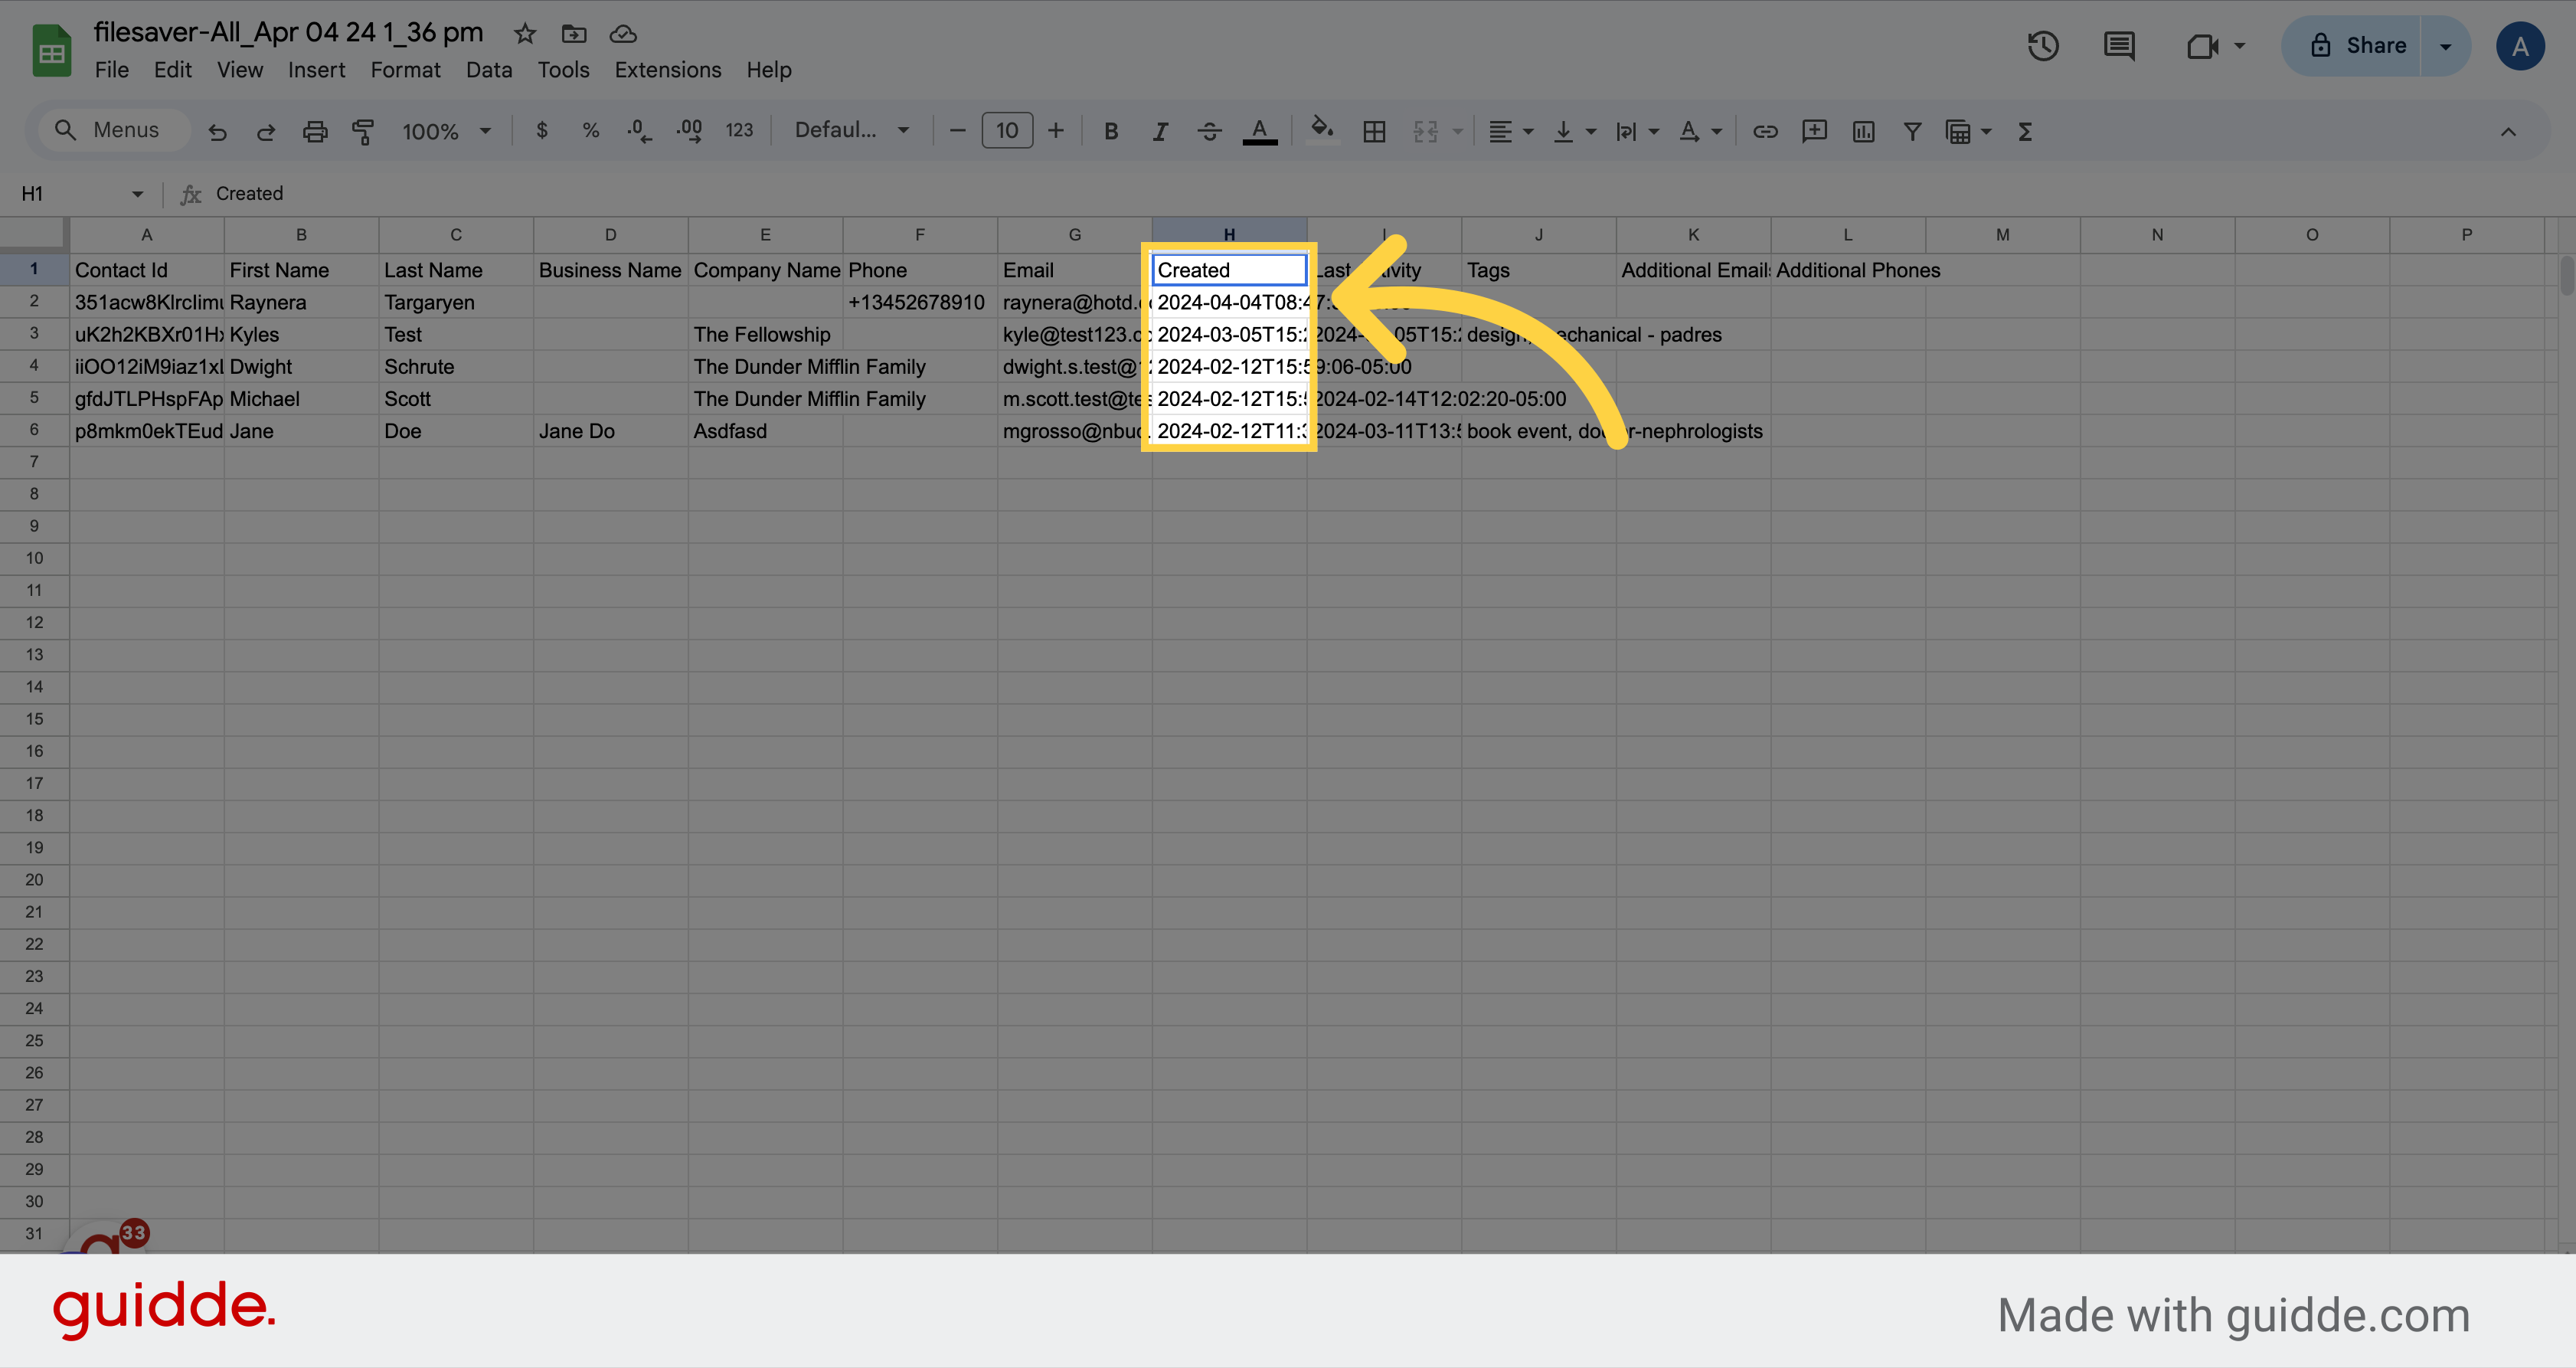Select the column H header
The image size is (2576, 1368).
tap(1229, 234)
